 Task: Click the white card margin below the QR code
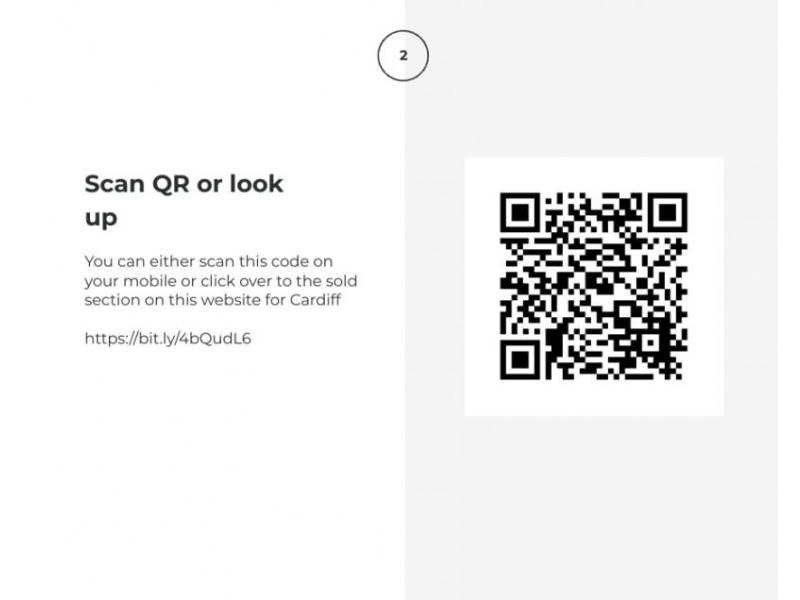[593, 398]
